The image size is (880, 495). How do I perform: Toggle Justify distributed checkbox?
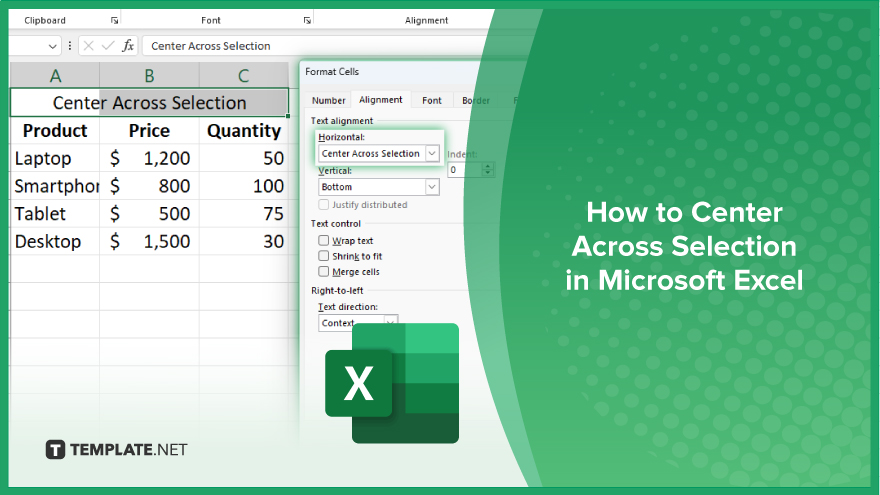[x=323, y=205]
